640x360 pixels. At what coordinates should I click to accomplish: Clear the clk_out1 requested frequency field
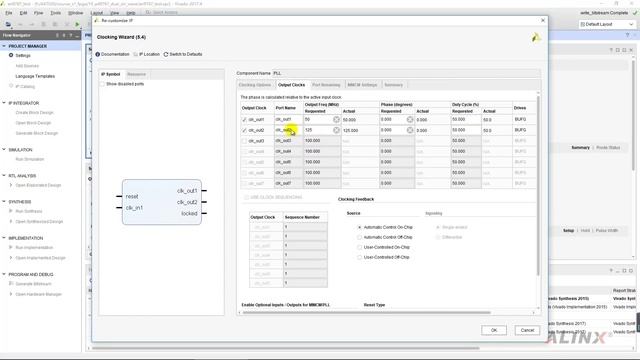click(x=336, y=120)
